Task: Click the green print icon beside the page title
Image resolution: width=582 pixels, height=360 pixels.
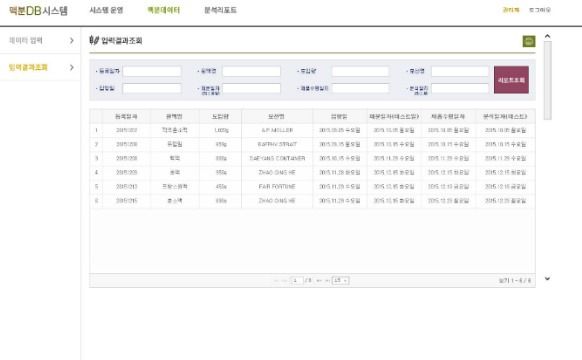Action: pyautogui.click(x=529, y=41)
